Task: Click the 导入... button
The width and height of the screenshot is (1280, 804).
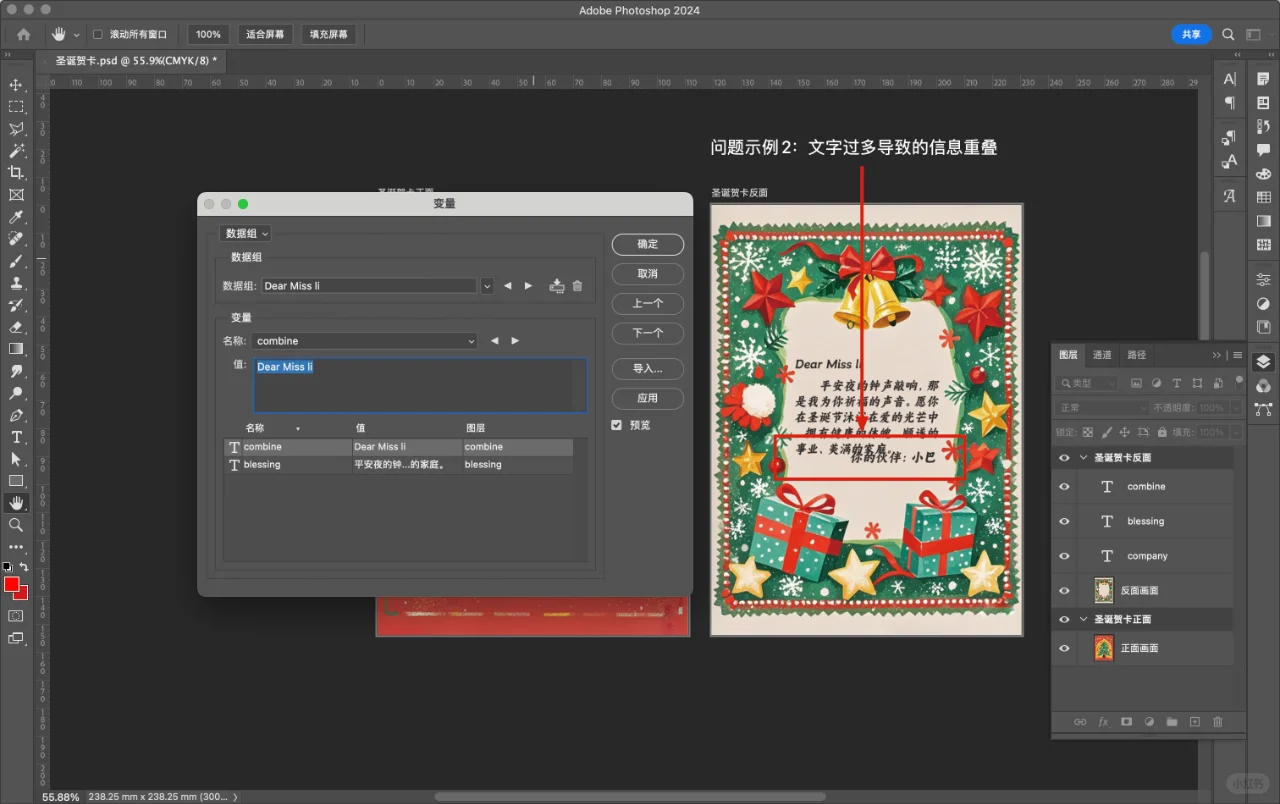Action: (x=648, y=368)
